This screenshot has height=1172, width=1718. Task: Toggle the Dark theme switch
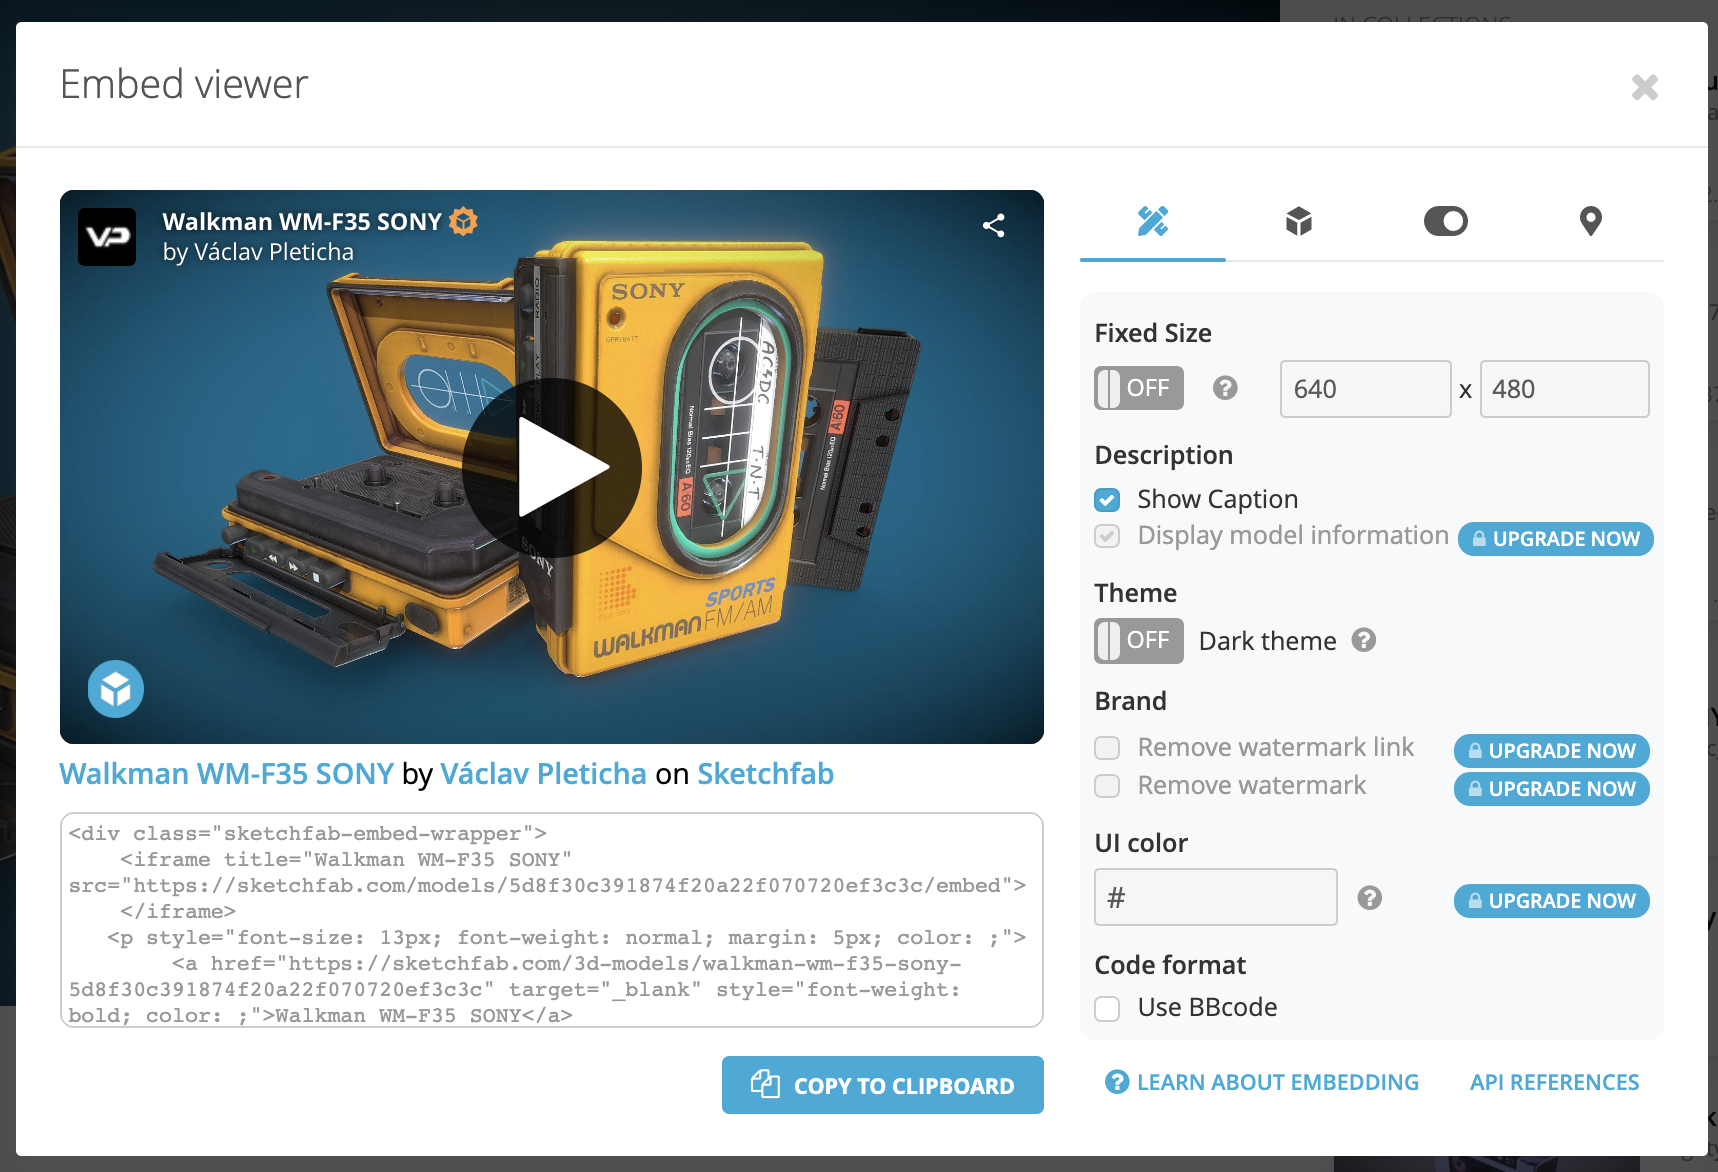(x=1139, y=640)
